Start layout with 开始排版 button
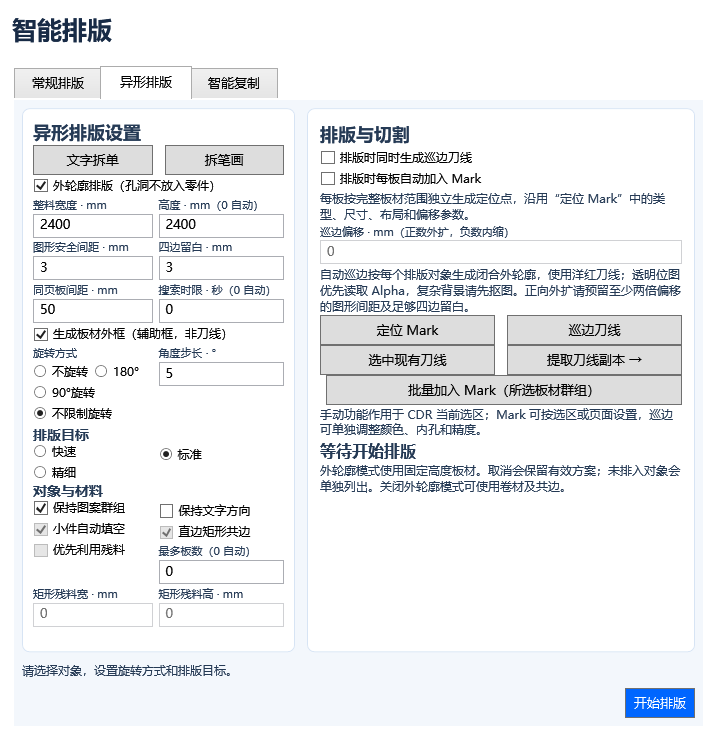Viewport: 717px width, 740px height. 659,703
